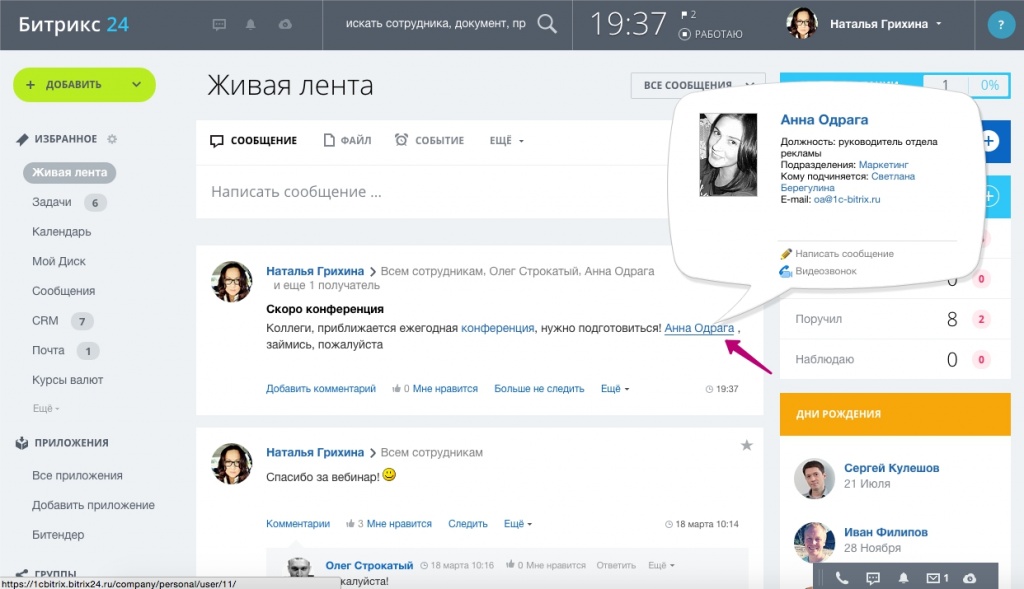Open Ещё menu on conference post
1024x589 pixels.
tap(615, 389)
